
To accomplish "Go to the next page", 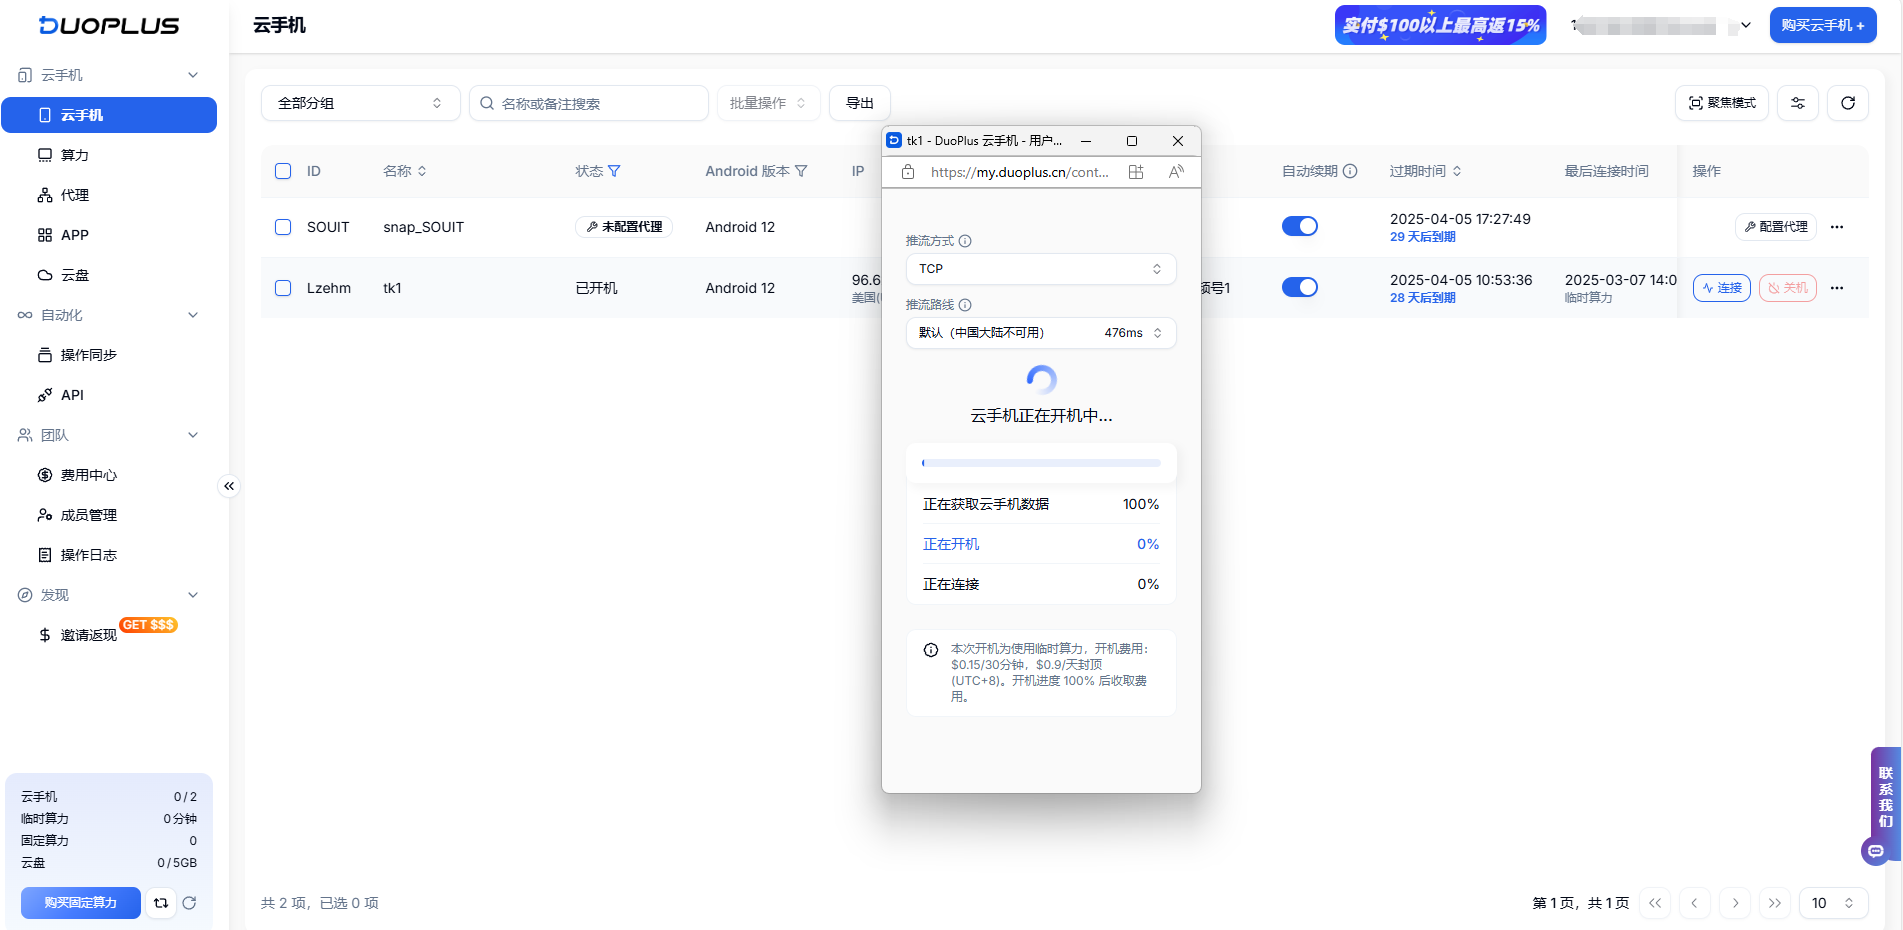I will point(1735,903).
